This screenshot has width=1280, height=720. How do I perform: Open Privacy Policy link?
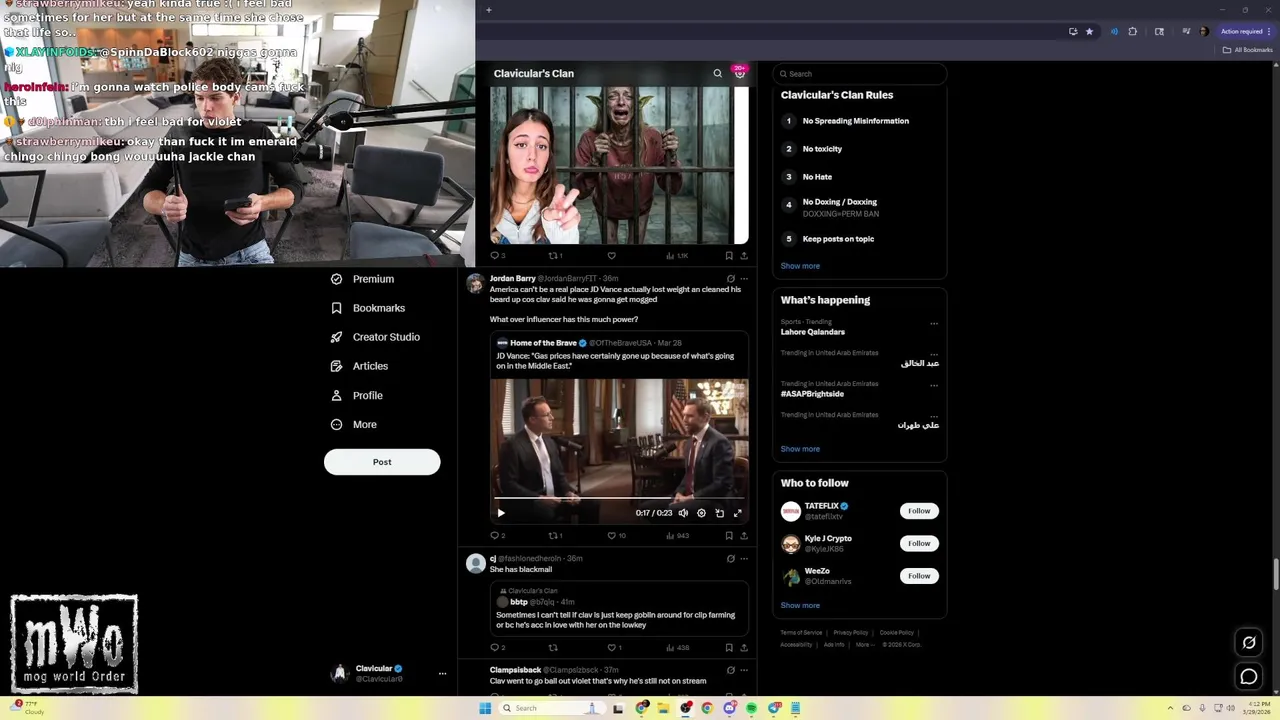[850, 633]
